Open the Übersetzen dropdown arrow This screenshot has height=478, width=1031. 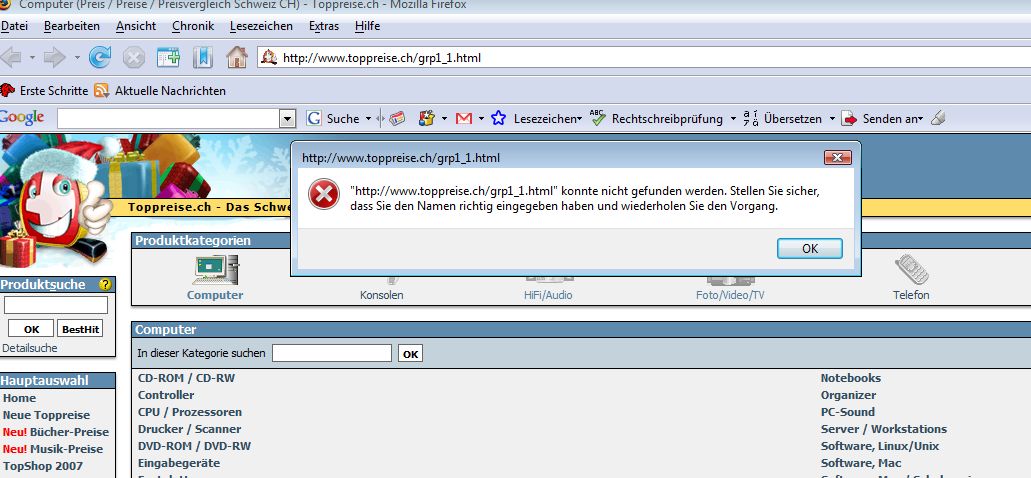[832, 118]
